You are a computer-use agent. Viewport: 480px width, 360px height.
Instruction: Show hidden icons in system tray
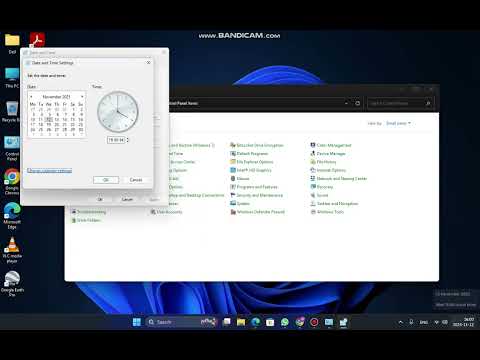401,322
